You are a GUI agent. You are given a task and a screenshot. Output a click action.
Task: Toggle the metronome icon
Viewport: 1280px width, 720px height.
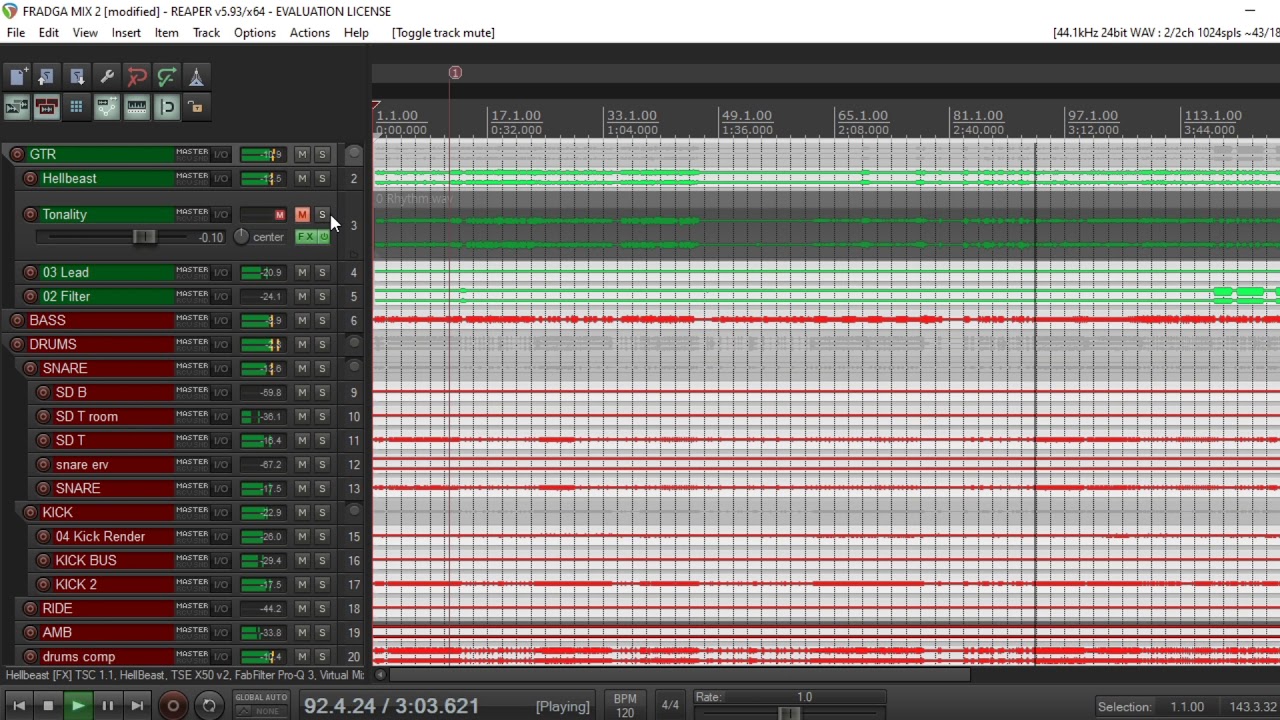click(x=197, y=77)
